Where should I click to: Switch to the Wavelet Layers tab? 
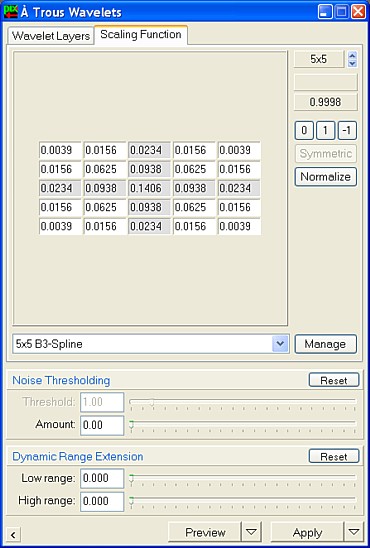(51, 36)
